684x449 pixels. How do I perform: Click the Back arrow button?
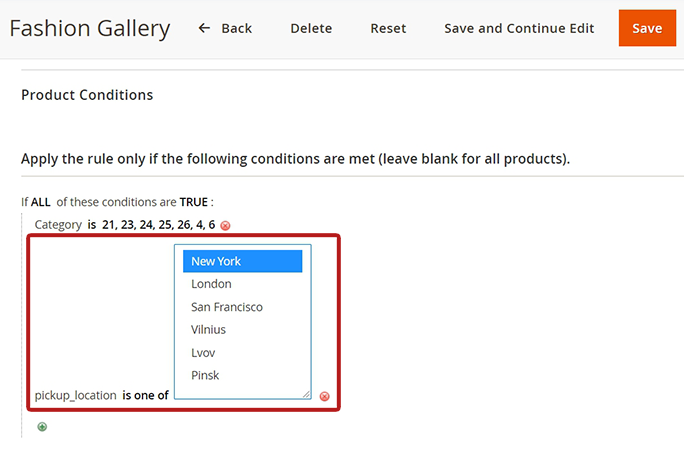225,28
